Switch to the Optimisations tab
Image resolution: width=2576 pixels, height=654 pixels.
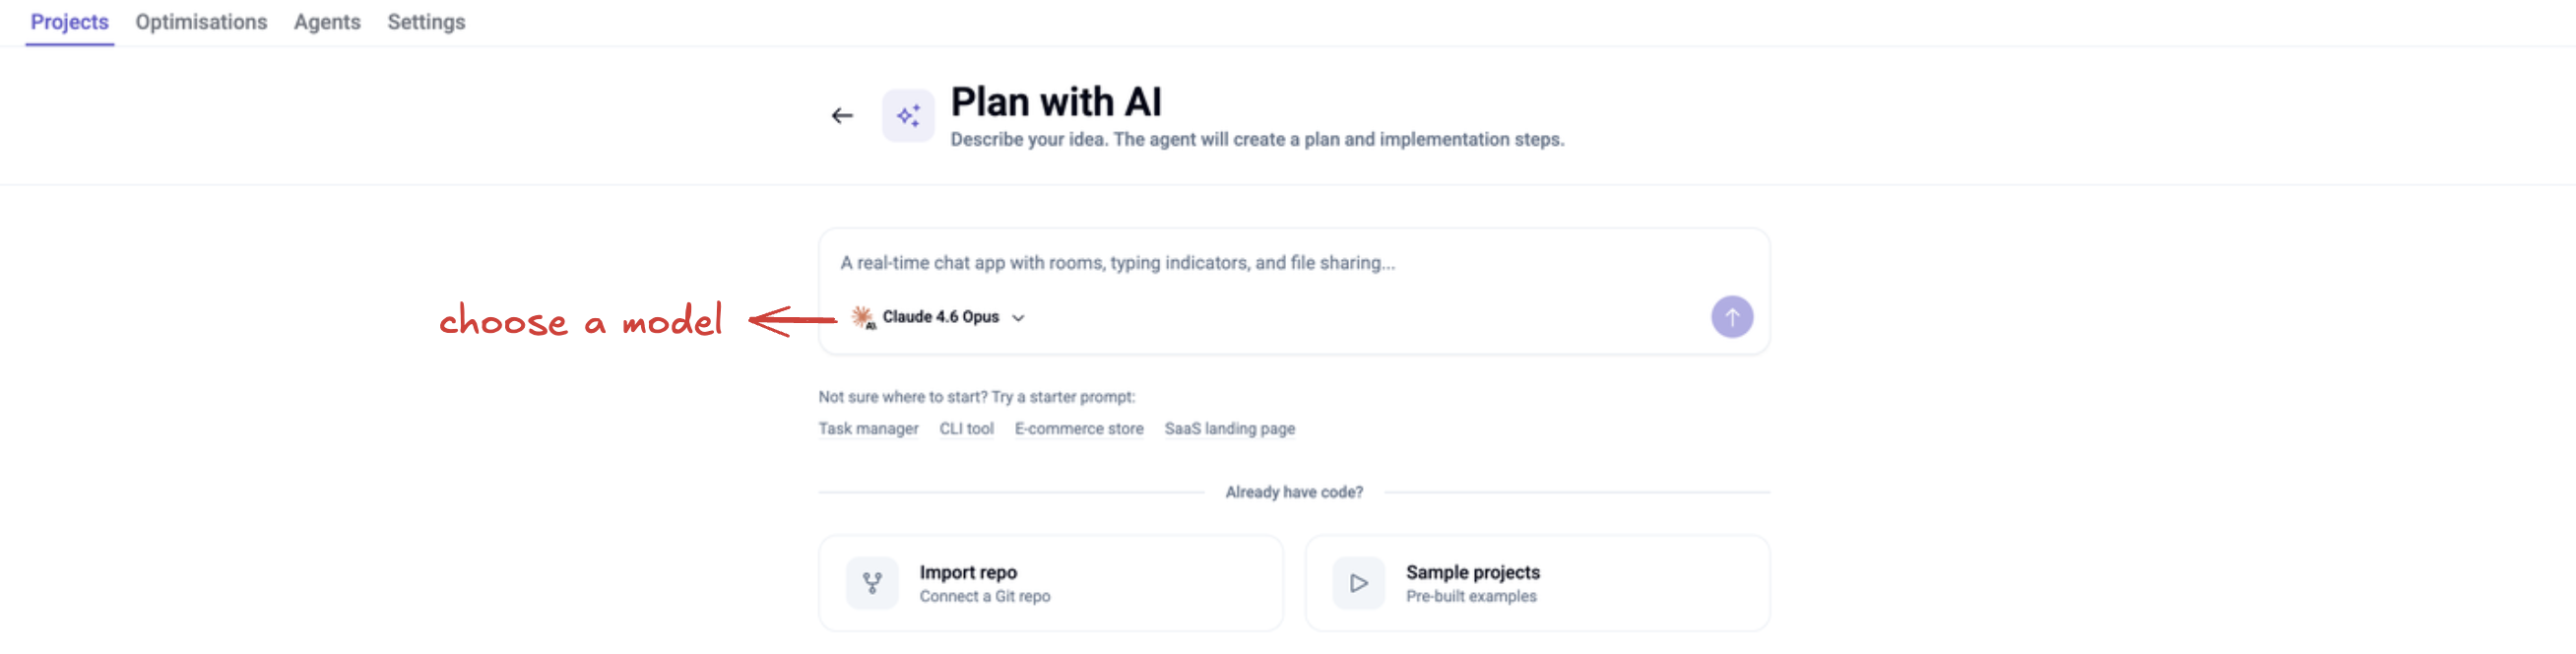[201, 22]
